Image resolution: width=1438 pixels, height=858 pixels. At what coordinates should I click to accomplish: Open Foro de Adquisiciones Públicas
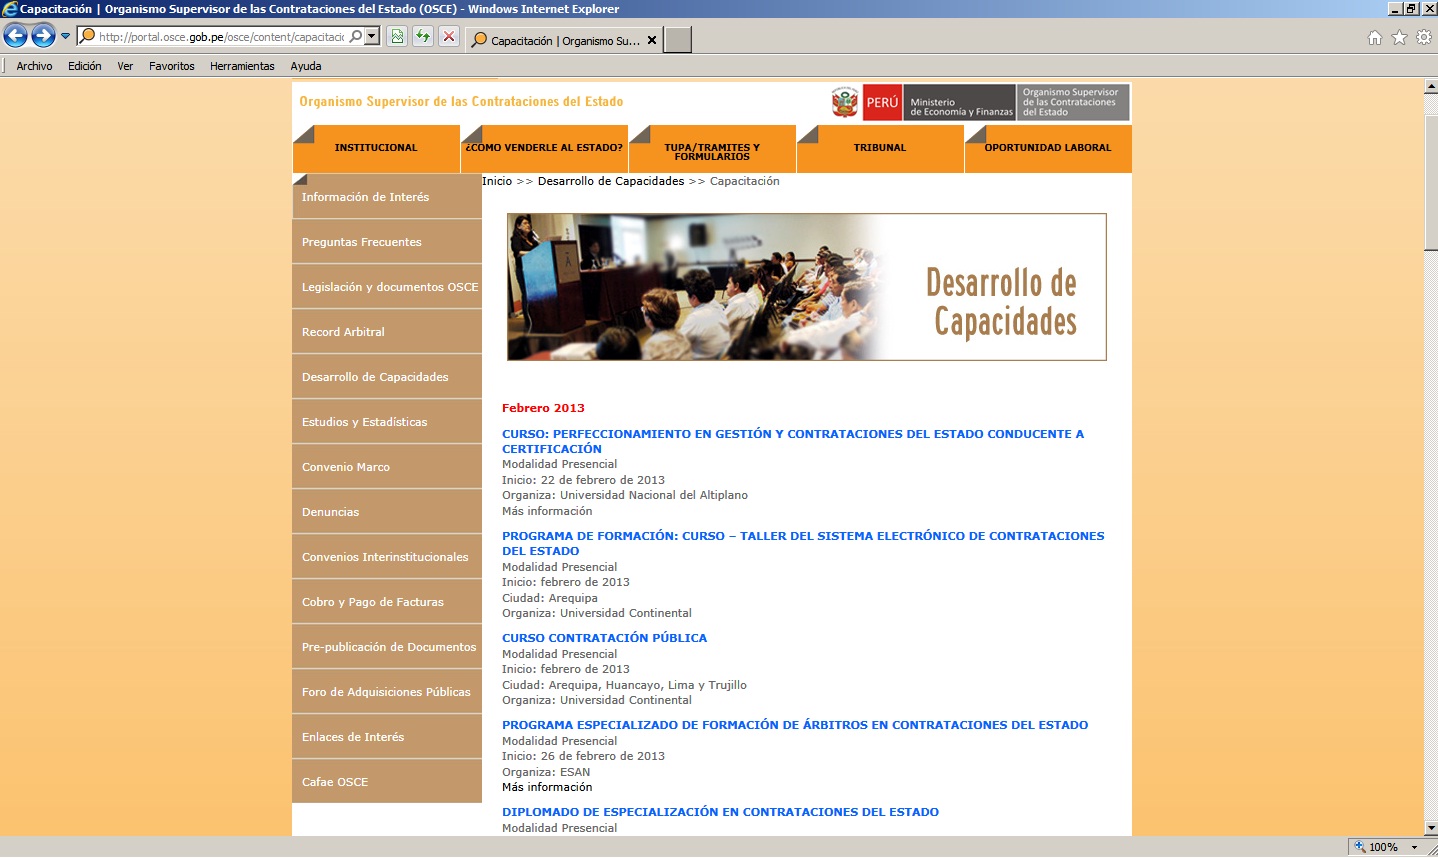(387, 692)
